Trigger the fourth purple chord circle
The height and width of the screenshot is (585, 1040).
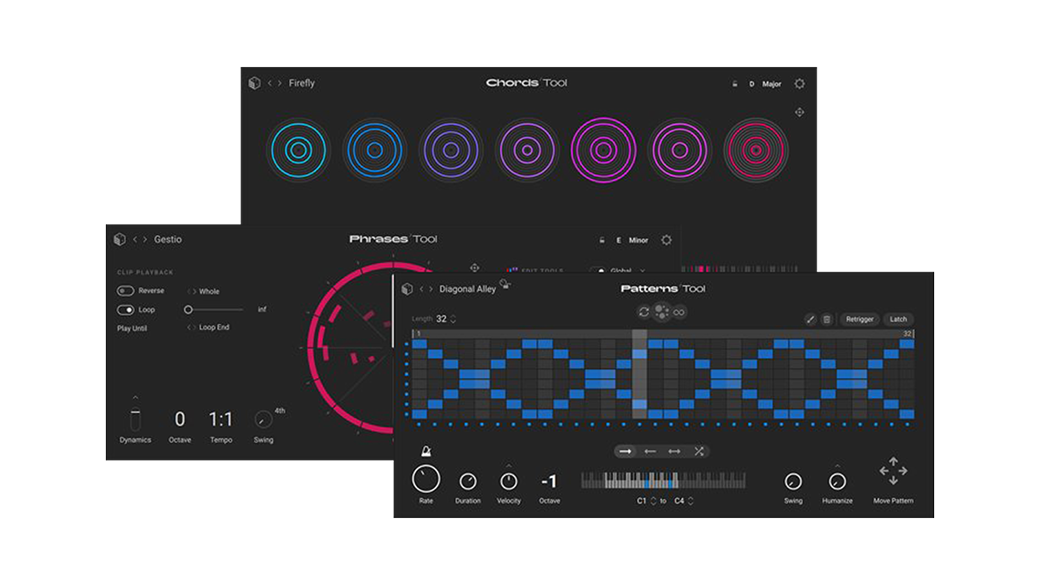[x=527, y=150]
